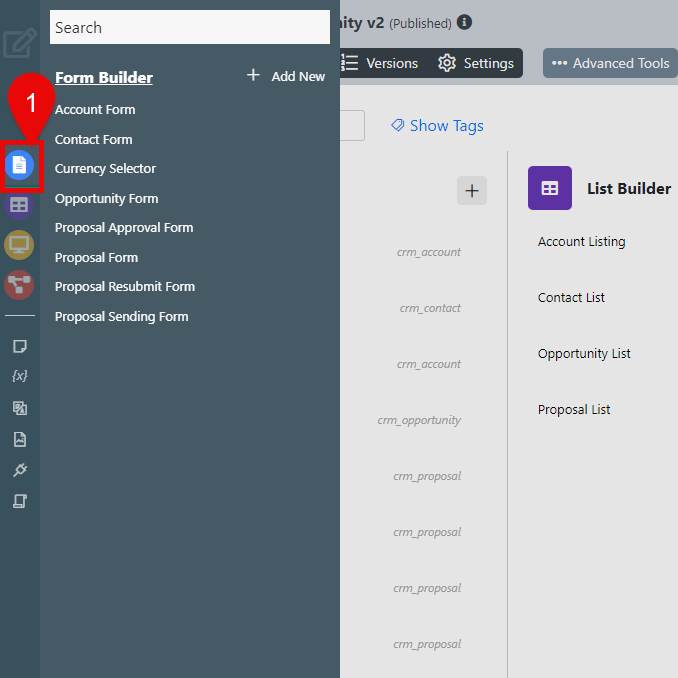Click the purple List Builder heading icon
Image resolution: width=678 pixels, height=678 pixels.
[x=549, y=188]
